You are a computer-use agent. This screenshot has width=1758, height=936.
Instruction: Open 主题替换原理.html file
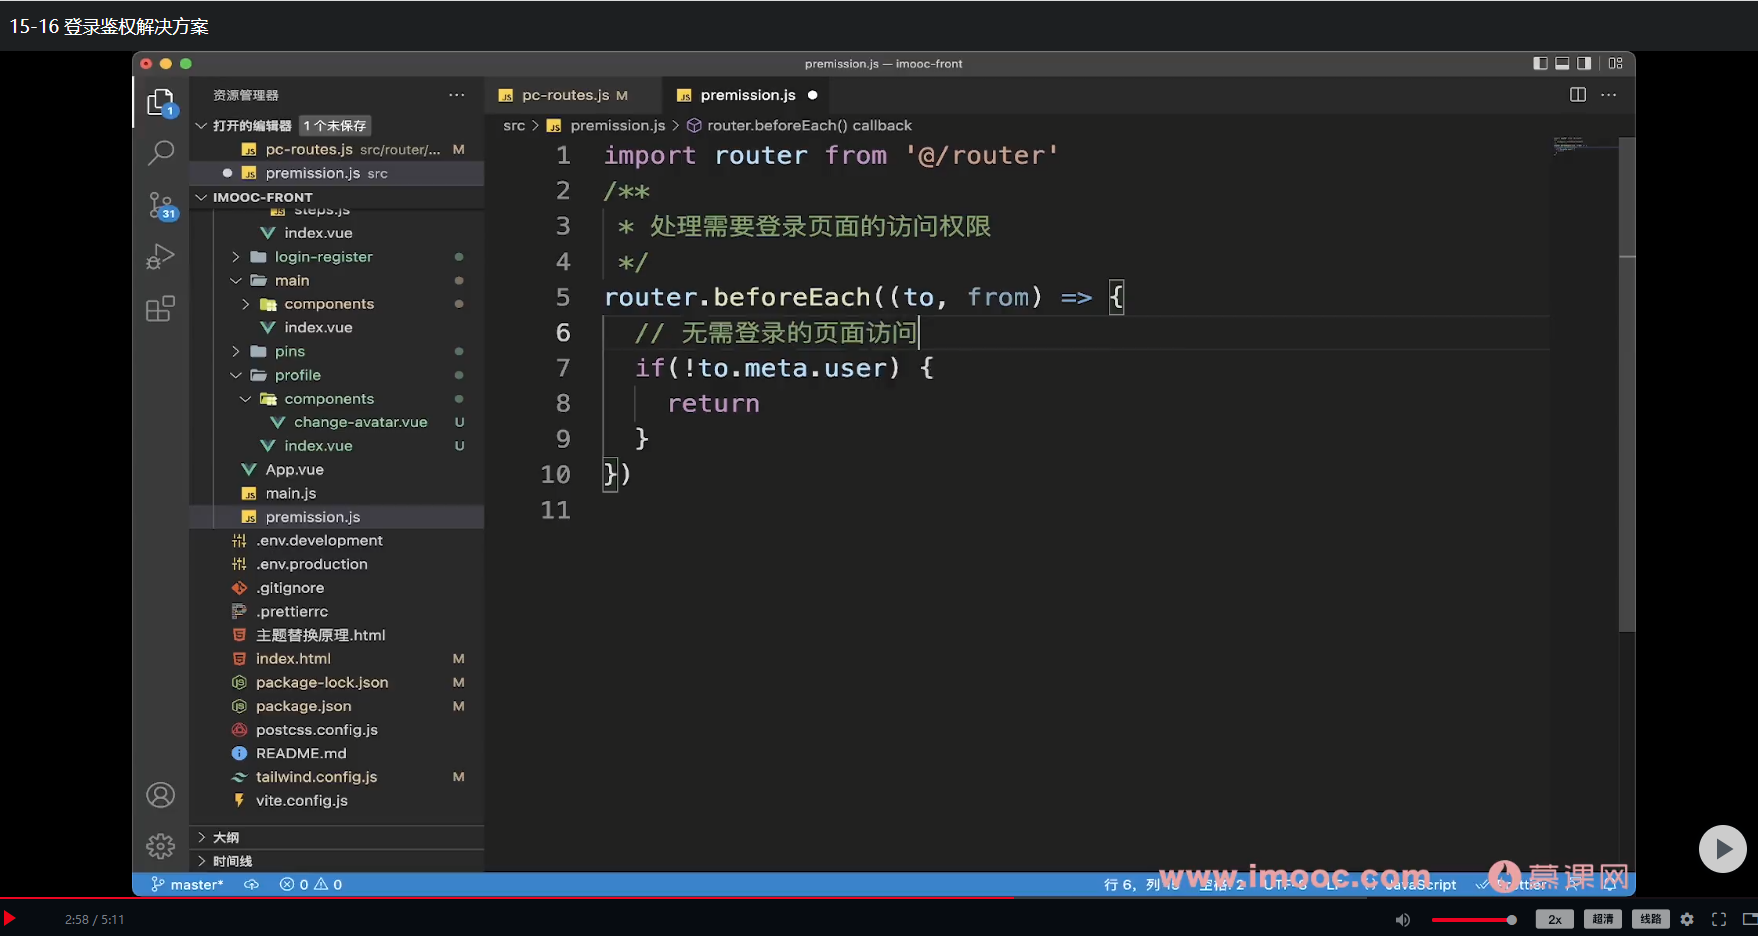(x=320, y=635)
